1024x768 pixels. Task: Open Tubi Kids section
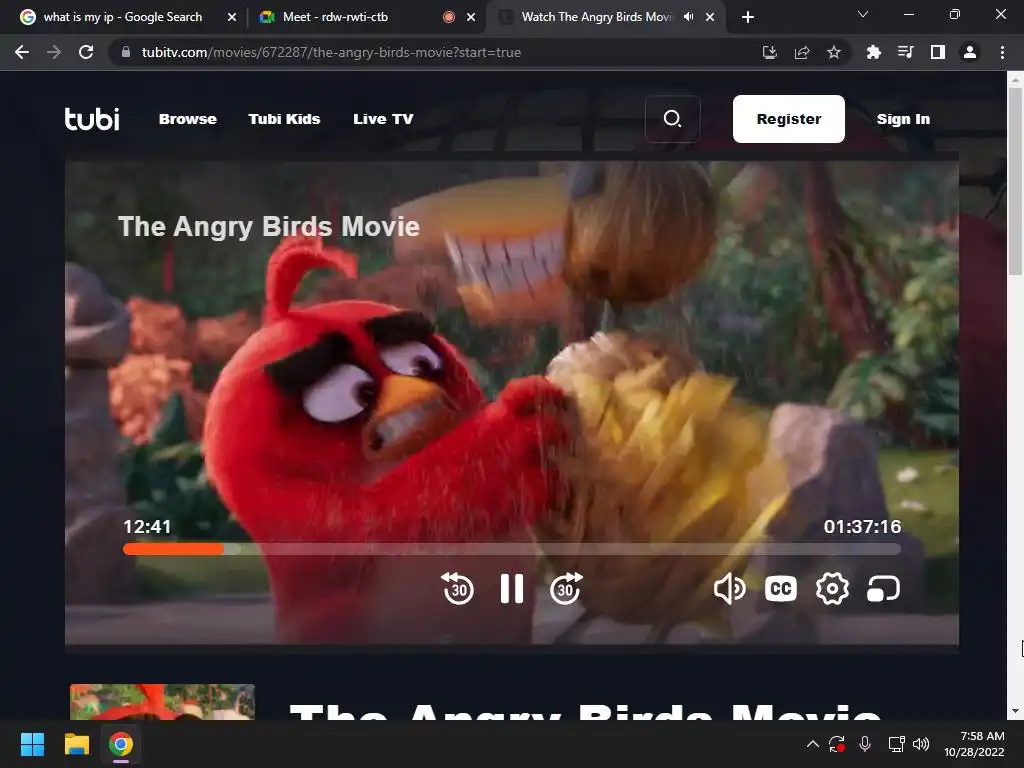tap(284, 119)
